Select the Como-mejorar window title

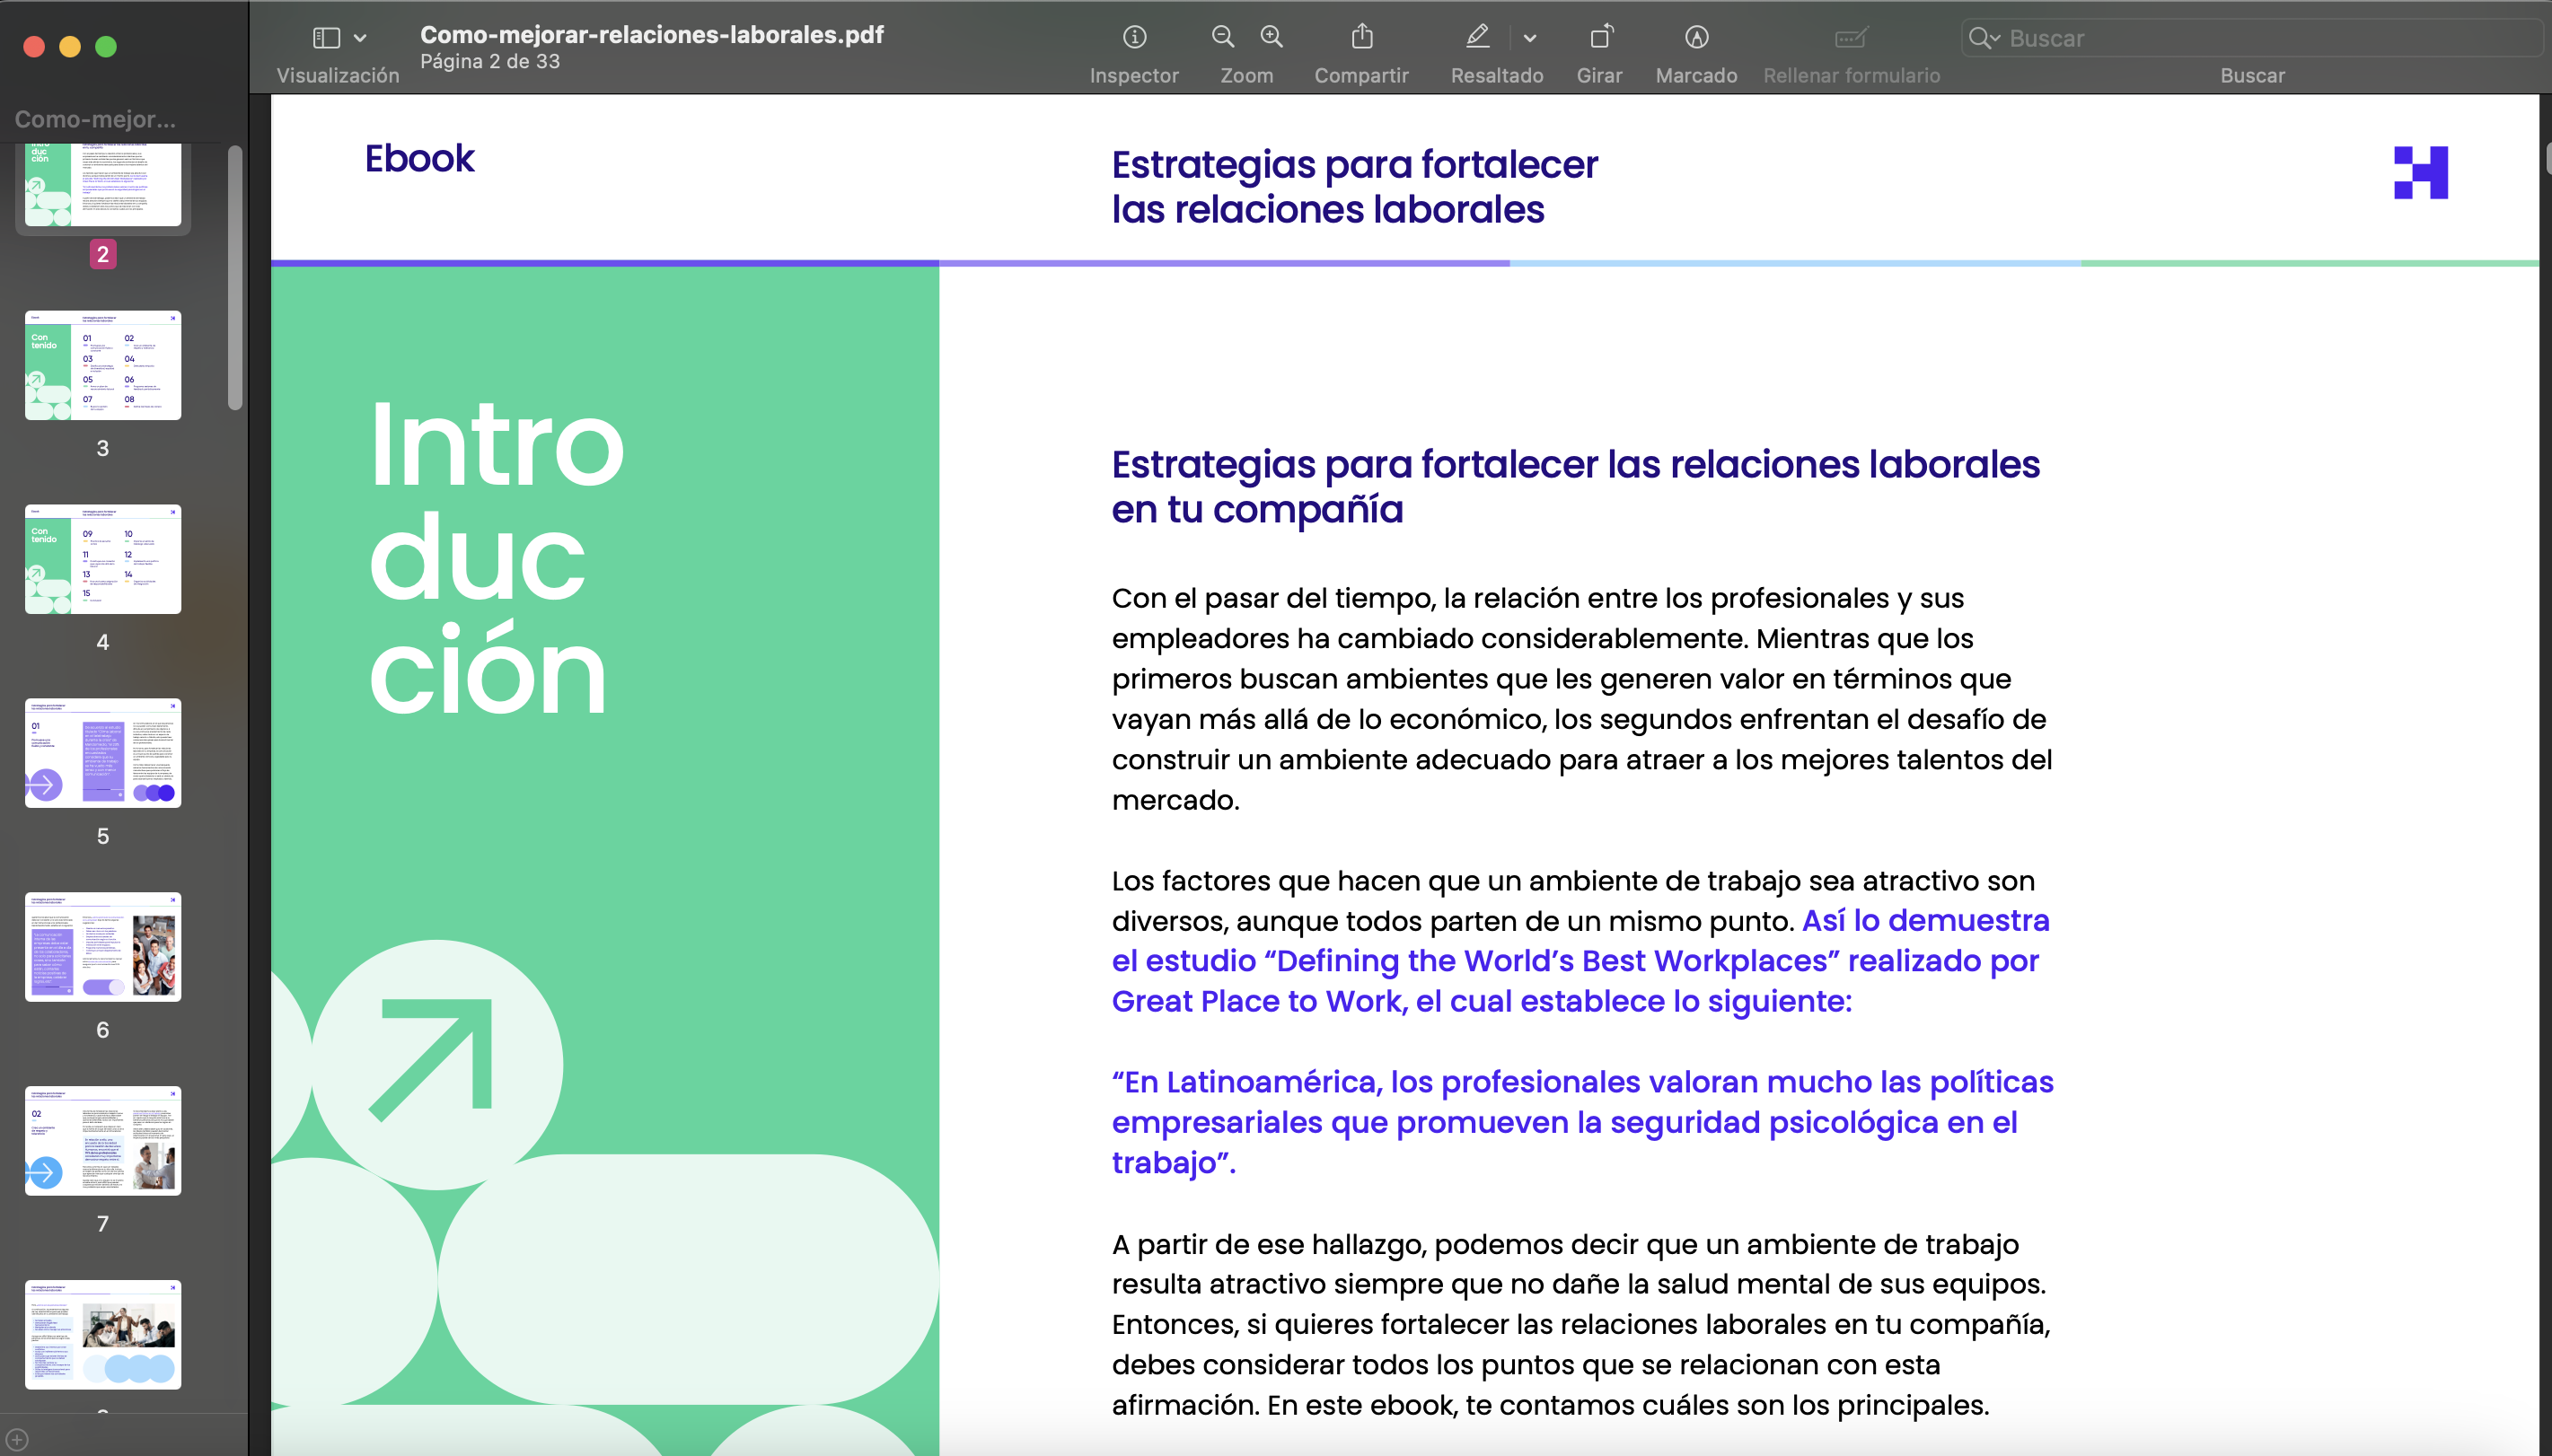click(x=93, y=119)
